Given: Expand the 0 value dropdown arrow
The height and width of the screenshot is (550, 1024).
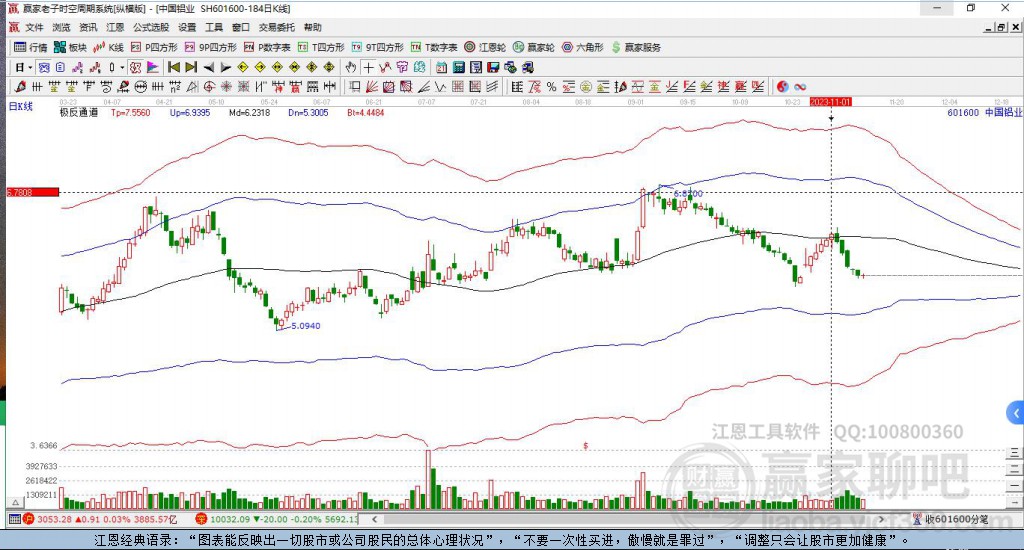Looking at the screenshot, I should coord(122,67).
